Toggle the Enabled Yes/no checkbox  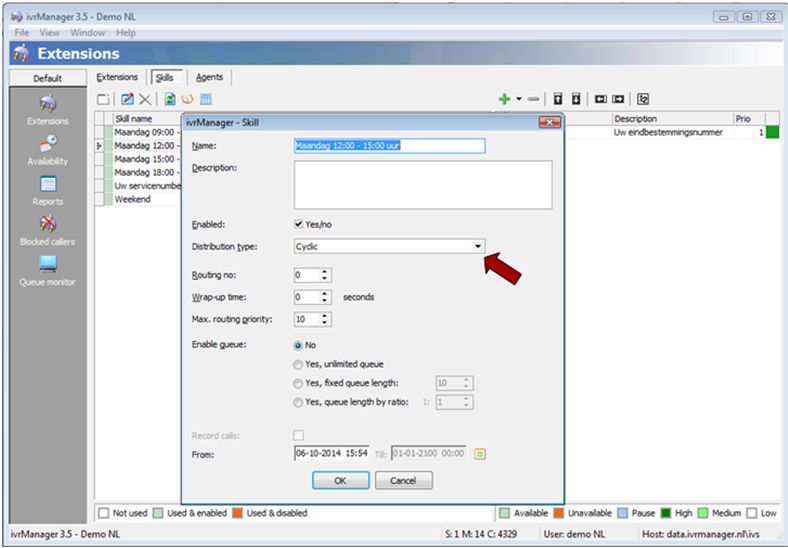pyautogui.click(x=299, y=224)
